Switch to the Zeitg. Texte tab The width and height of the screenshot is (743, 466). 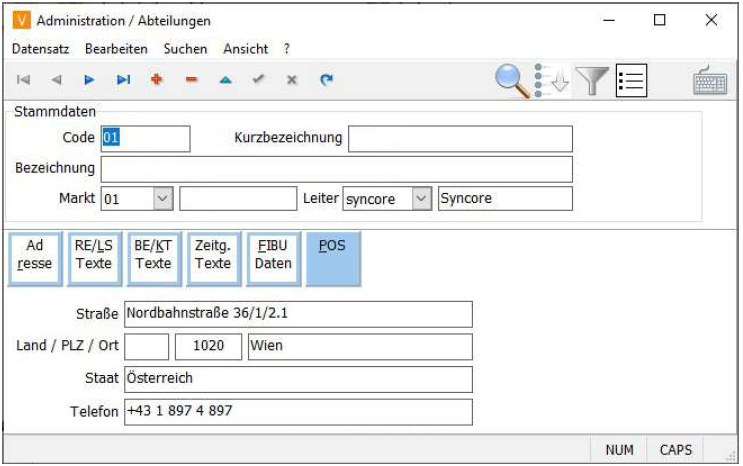click(x=214, y=259)
